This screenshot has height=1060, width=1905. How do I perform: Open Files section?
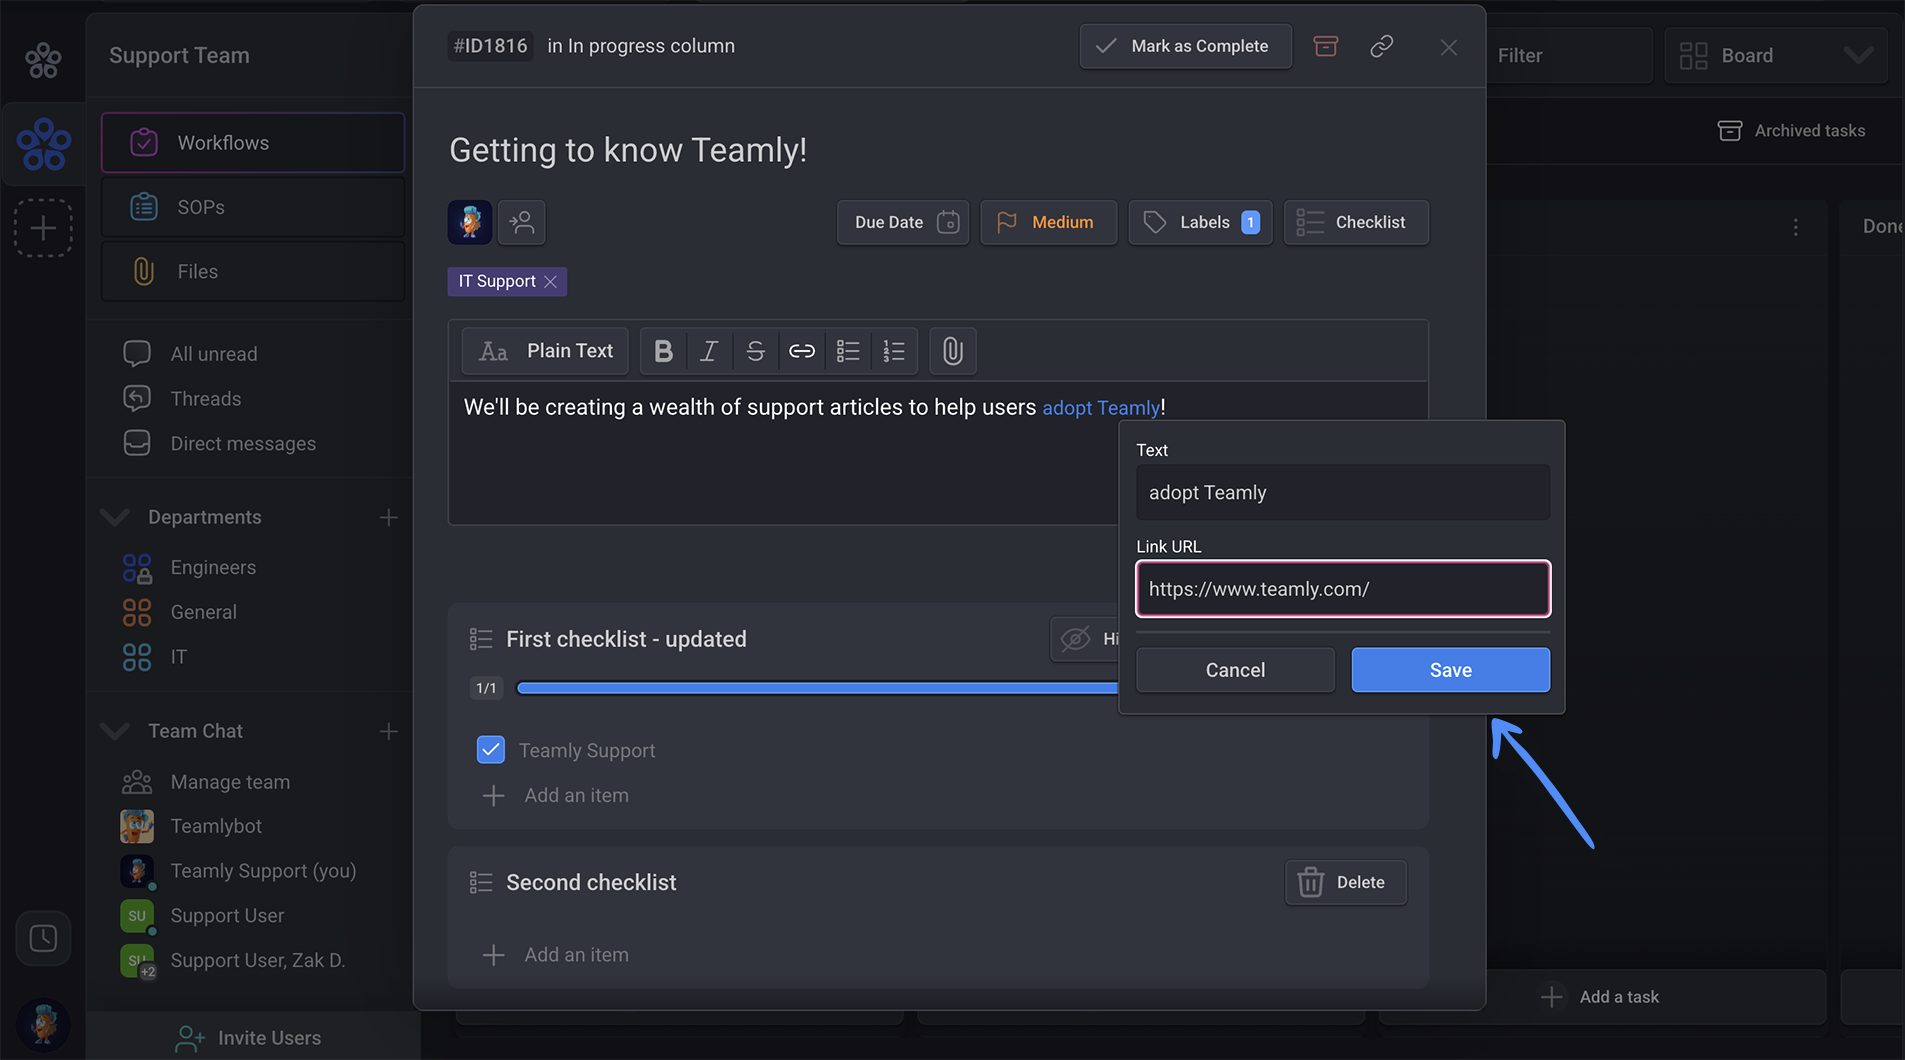coord(253,271)
